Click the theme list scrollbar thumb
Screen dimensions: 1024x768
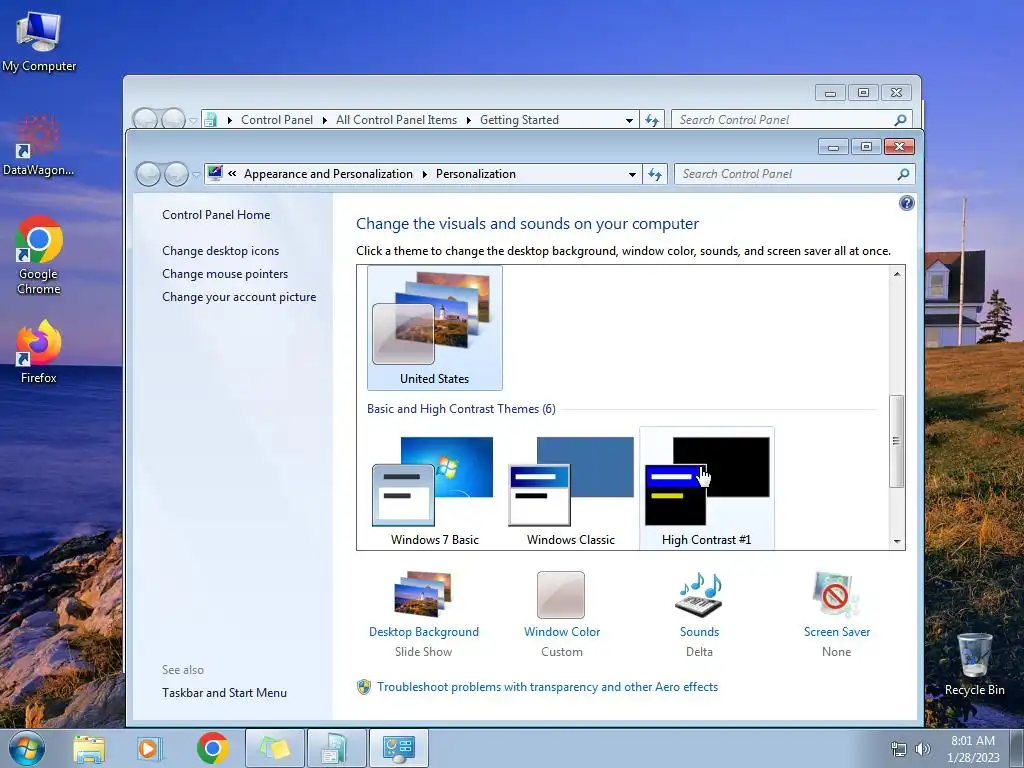tap(897, 441)
